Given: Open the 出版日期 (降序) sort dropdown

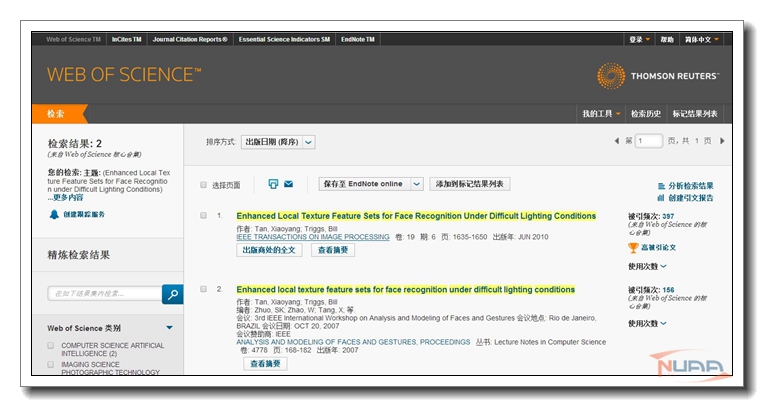Looking at the screenshot, I should (x=279, y=142).
